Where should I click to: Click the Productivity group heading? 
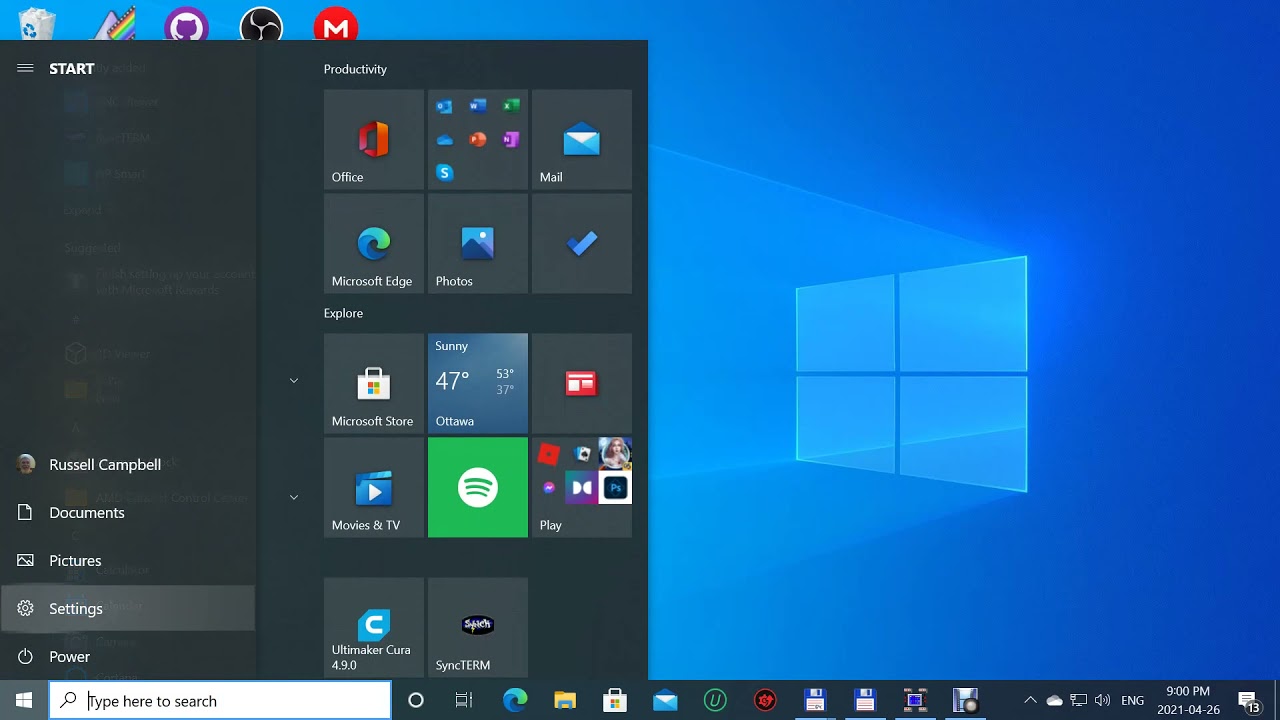click(355, 69)
